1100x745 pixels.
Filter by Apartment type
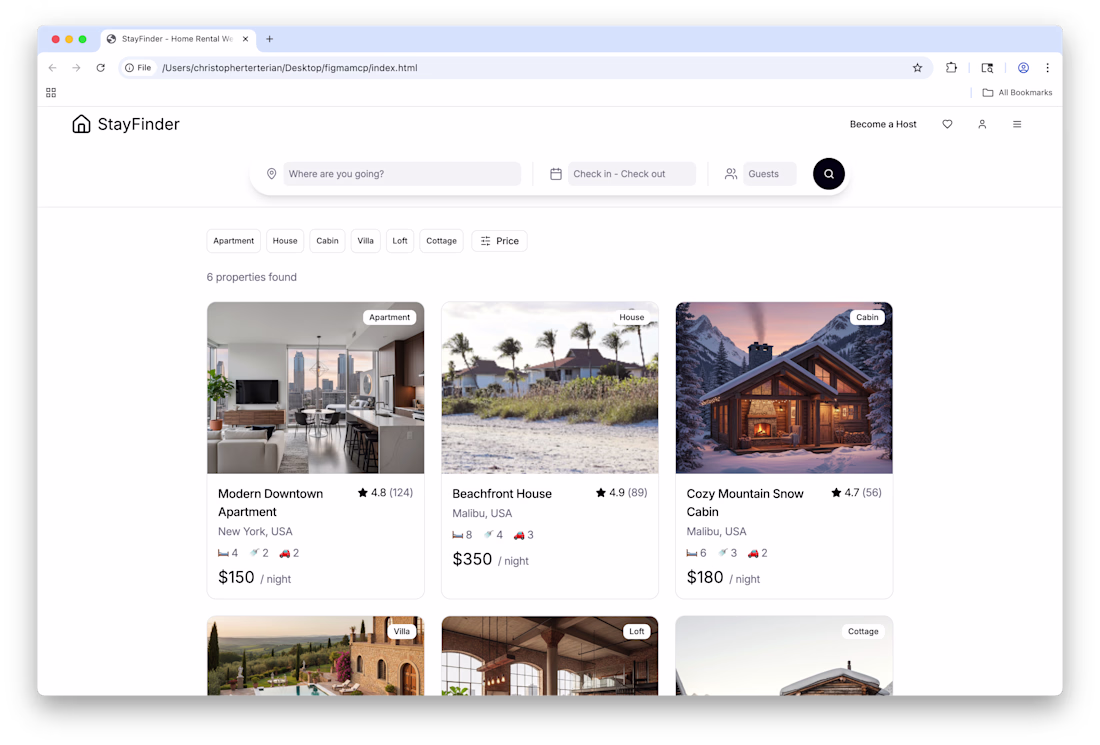pyautogui.click(x=234, y=241)
